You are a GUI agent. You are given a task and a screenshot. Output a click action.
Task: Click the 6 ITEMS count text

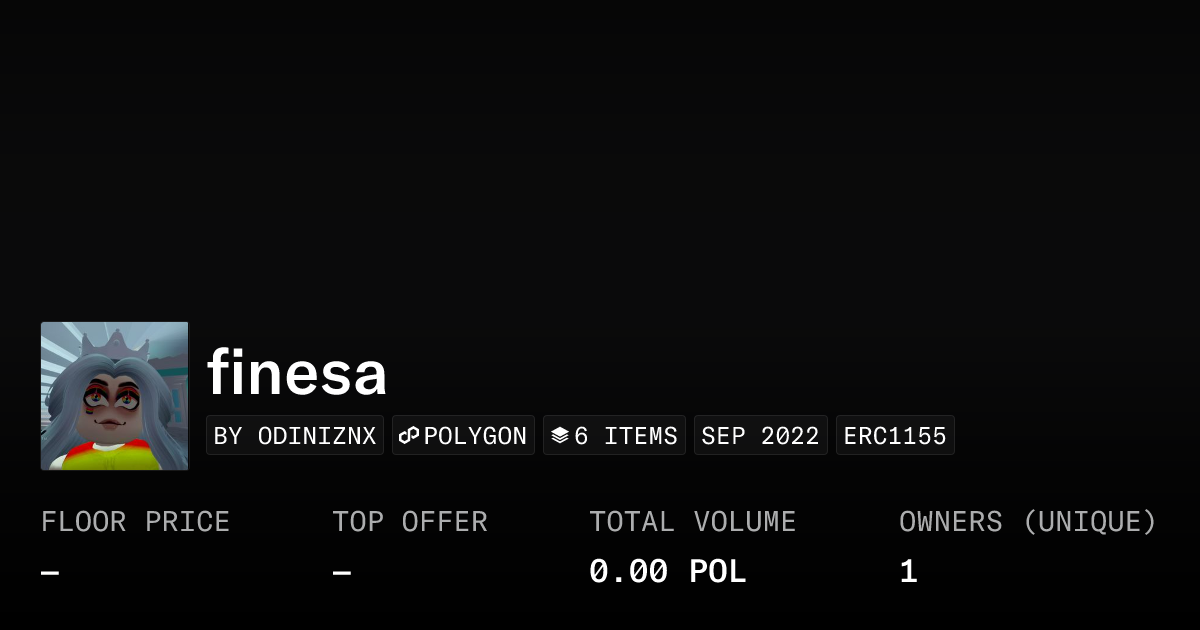tap(626, 436)
